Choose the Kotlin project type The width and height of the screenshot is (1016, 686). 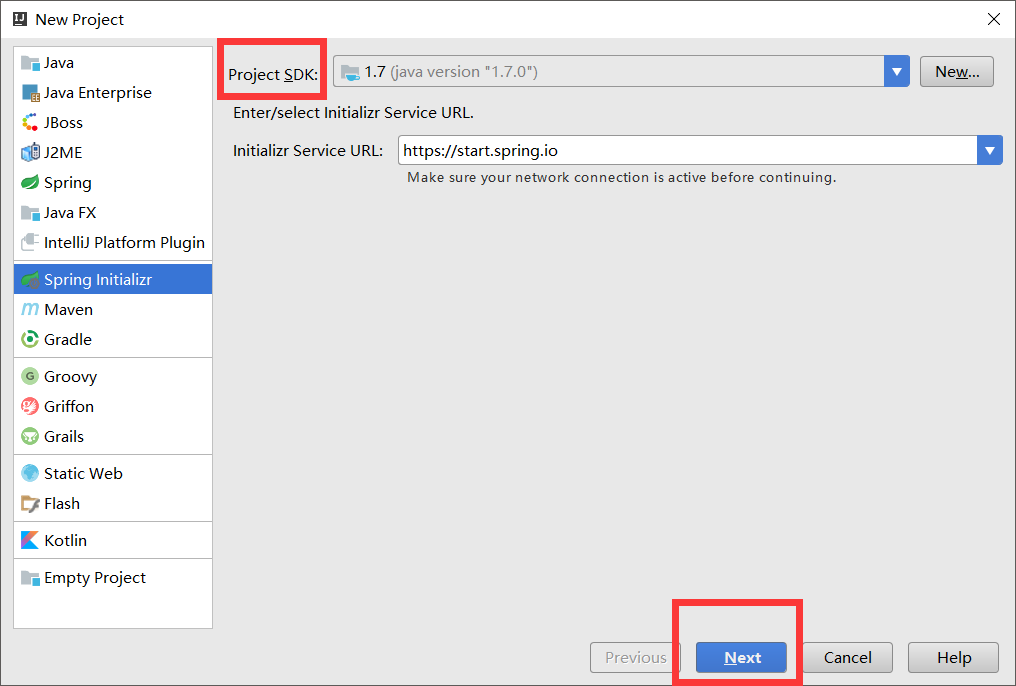coord(113,540)
